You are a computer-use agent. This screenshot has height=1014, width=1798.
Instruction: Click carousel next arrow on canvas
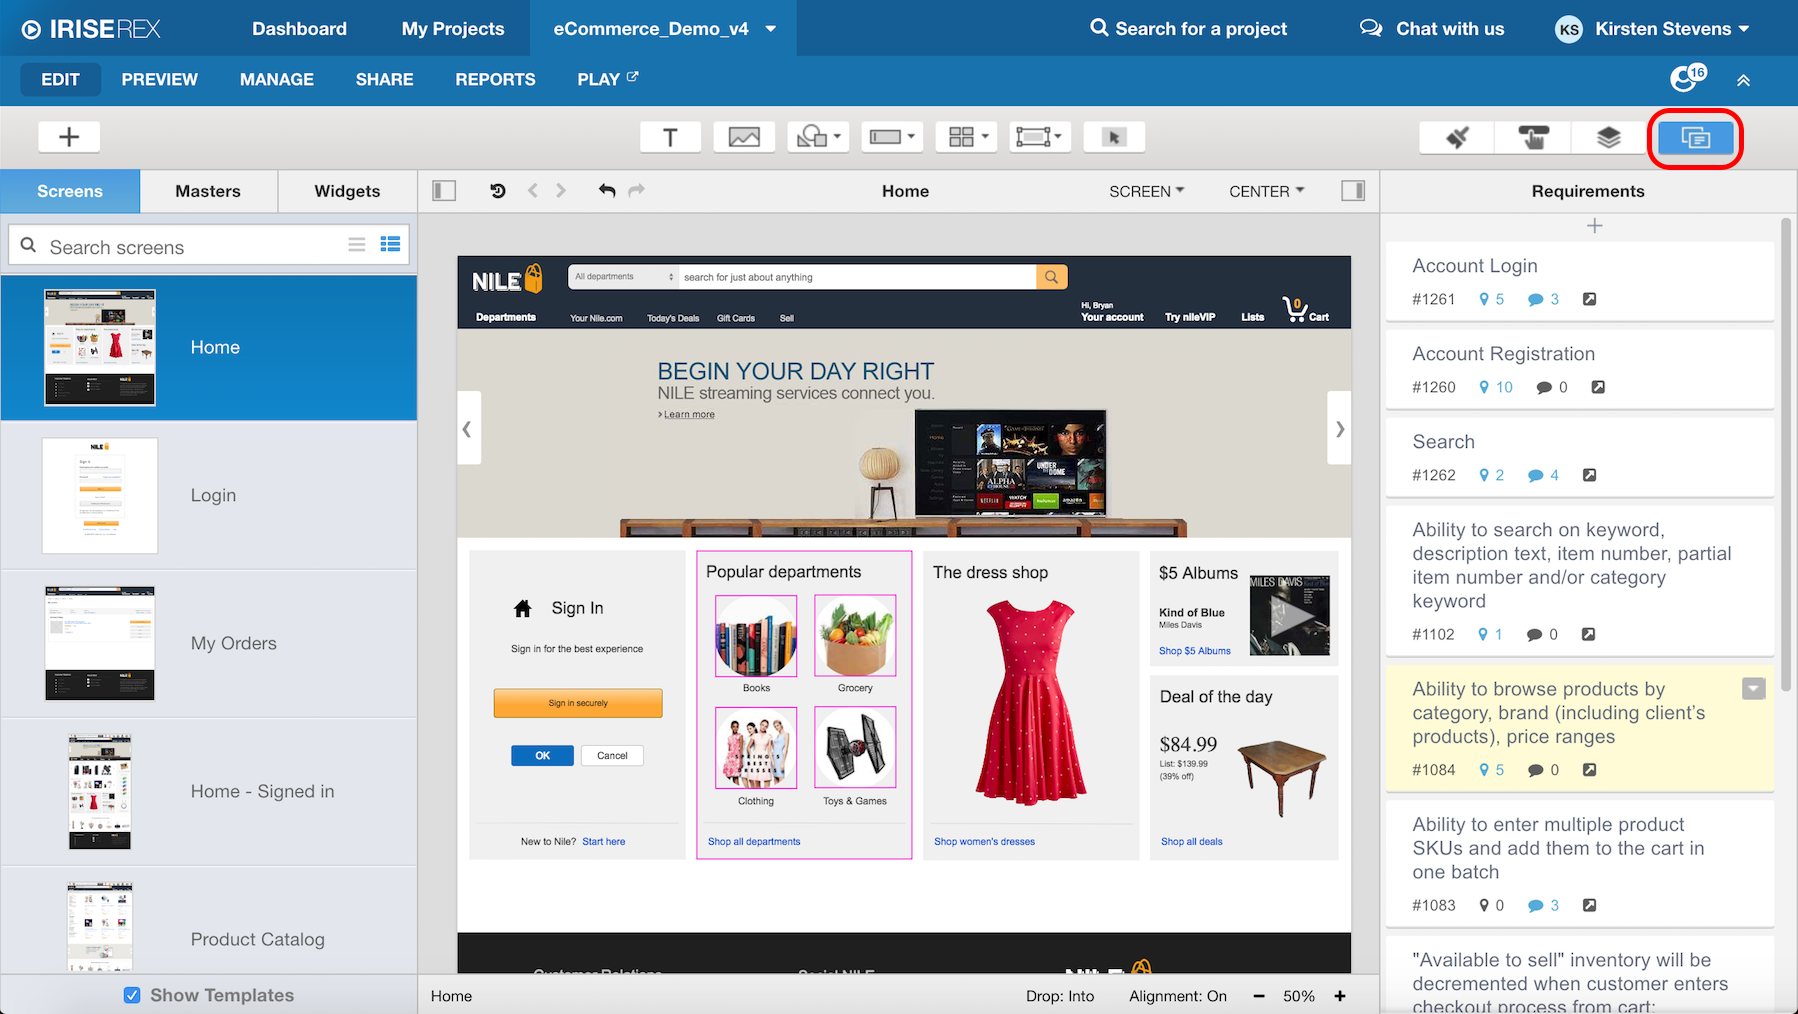click(1339, 428)
